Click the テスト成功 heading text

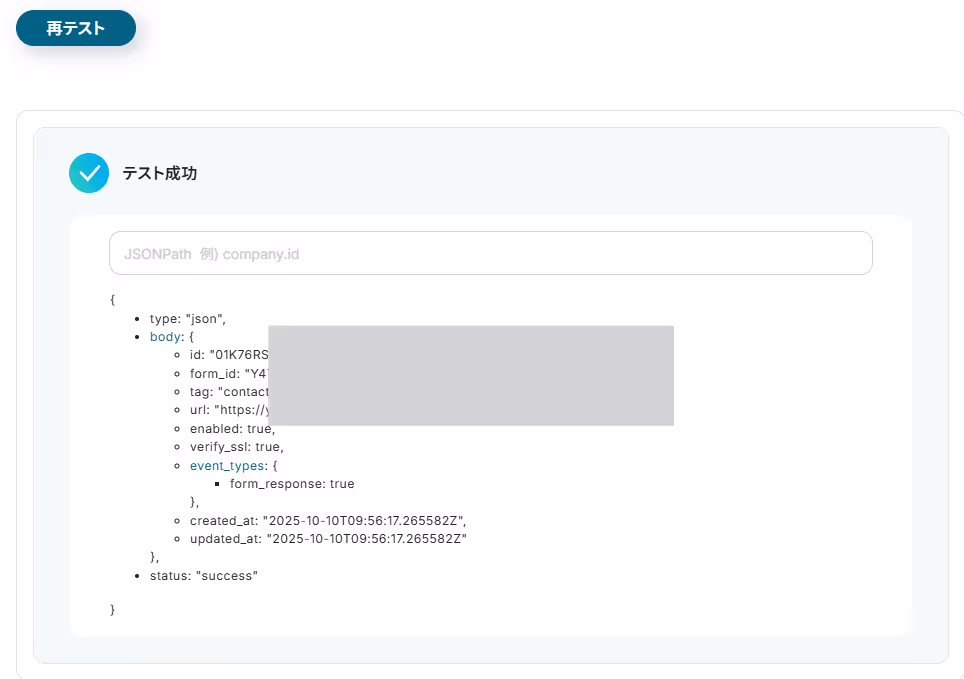[x=160, y=173]
